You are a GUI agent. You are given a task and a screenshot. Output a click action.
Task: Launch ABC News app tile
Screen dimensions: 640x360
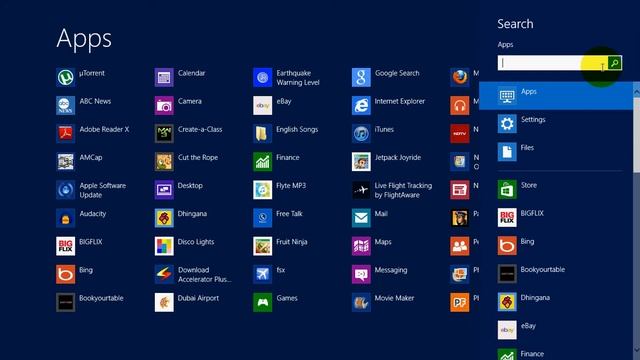65,105
